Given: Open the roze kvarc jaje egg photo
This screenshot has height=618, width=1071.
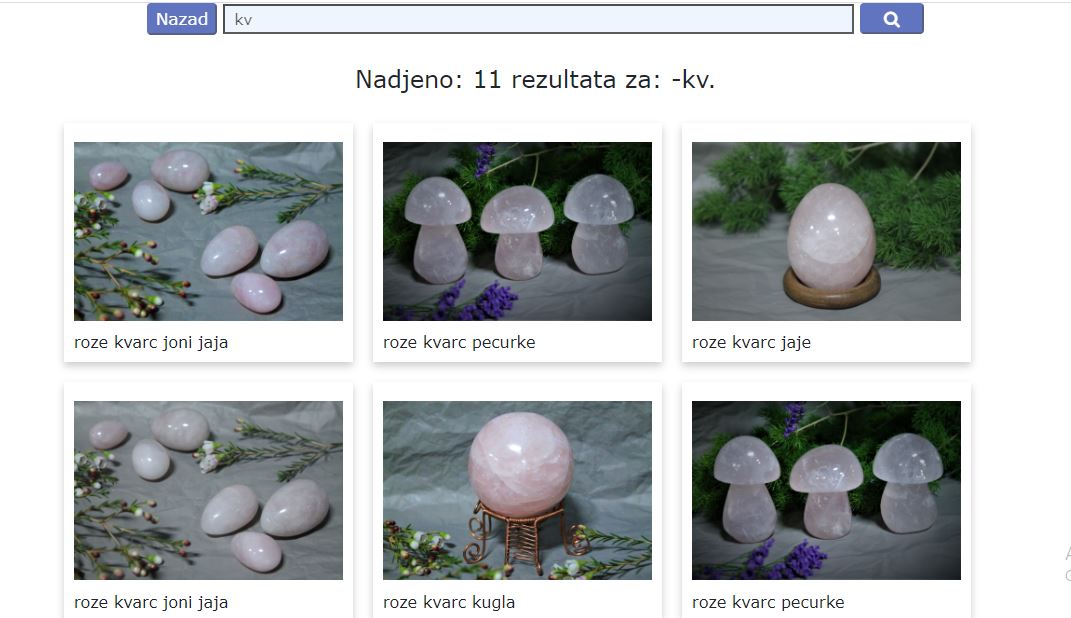Looking at the screenshot, I should pyautogui.click(x=826, y=231).
